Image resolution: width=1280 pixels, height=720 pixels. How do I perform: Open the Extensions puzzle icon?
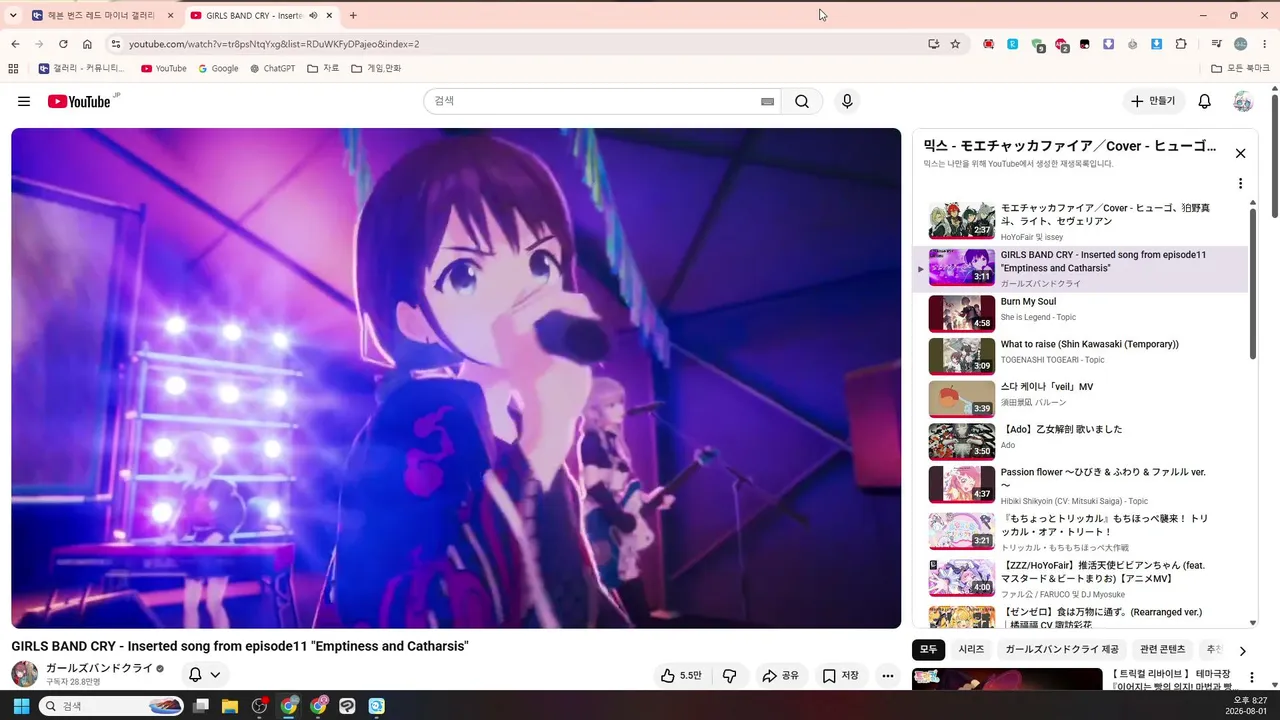(x=1181, y=44)
